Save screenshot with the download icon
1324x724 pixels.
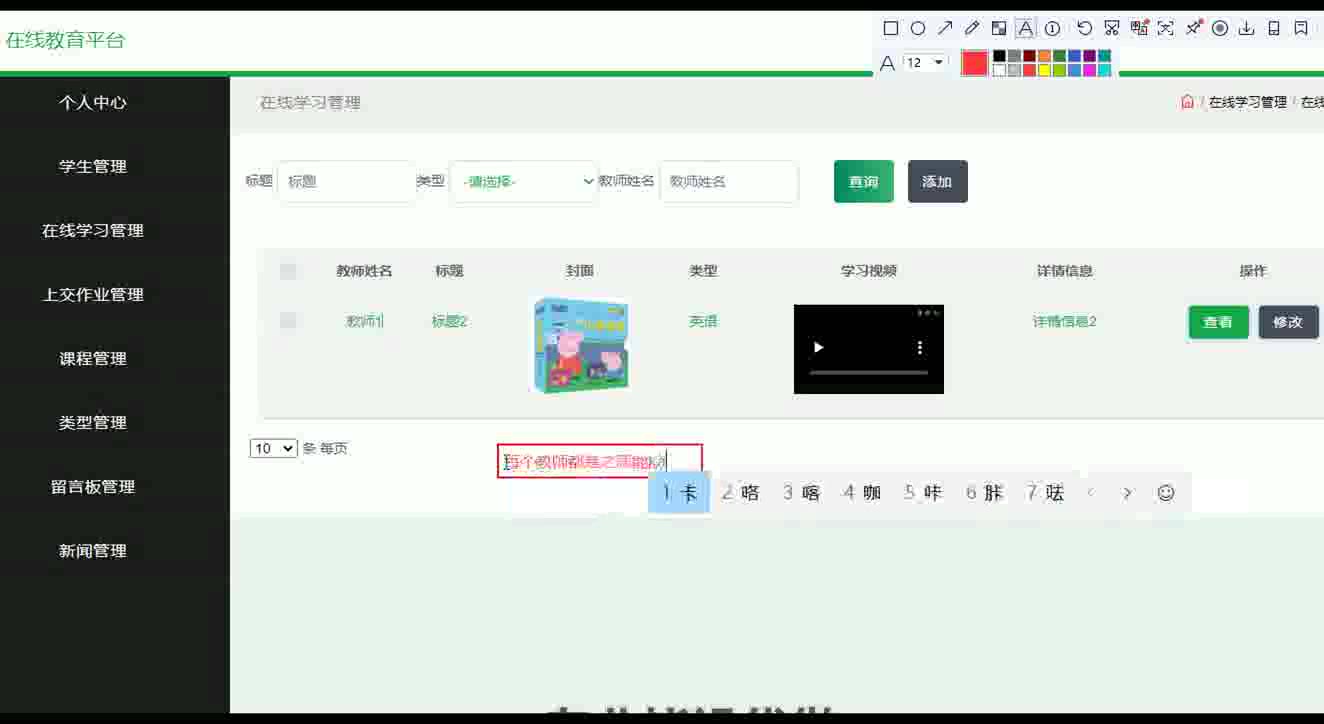point(1246,28)
